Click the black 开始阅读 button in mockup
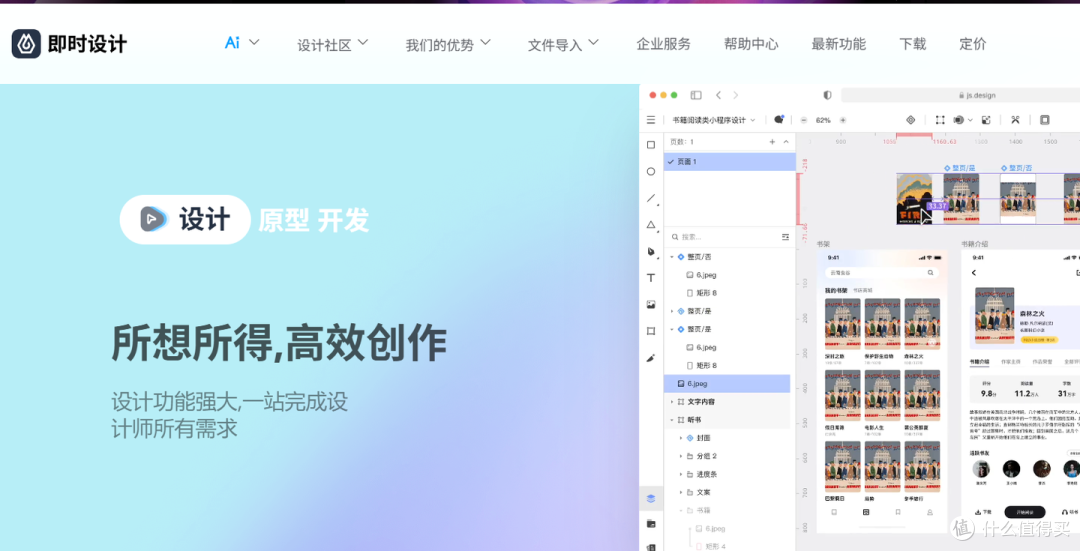1080x551 pixels. (x=1024, y=512)
